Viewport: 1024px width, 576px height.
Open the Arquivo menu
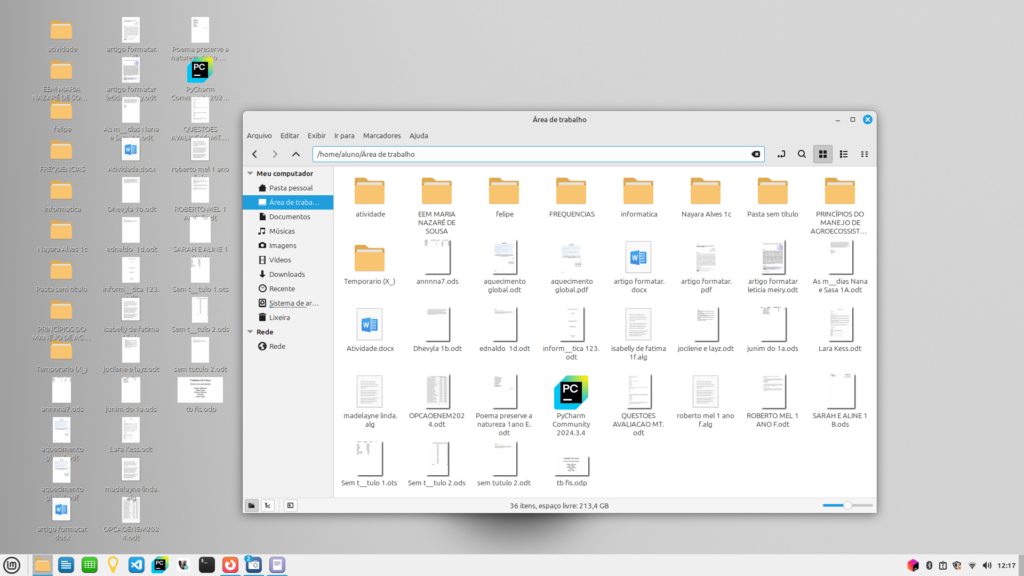259,135
